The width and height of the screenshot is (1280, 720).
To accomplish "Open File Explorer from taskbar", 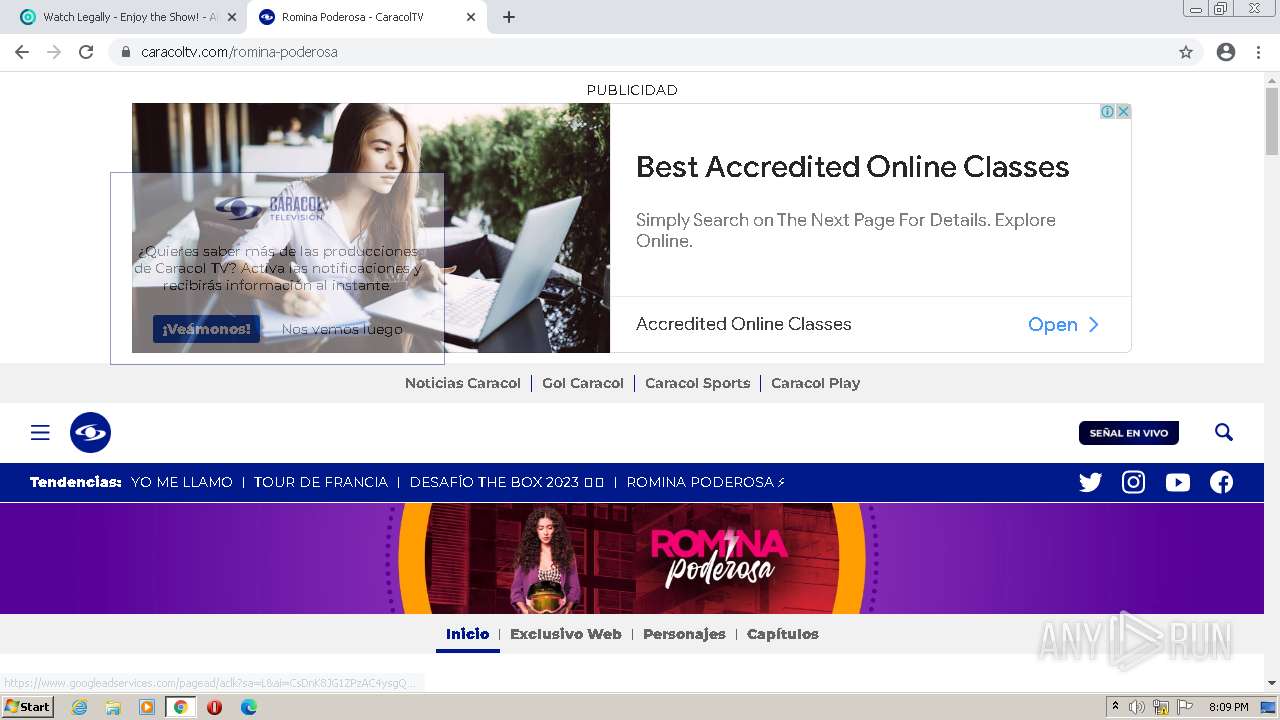I will [113, 707].
